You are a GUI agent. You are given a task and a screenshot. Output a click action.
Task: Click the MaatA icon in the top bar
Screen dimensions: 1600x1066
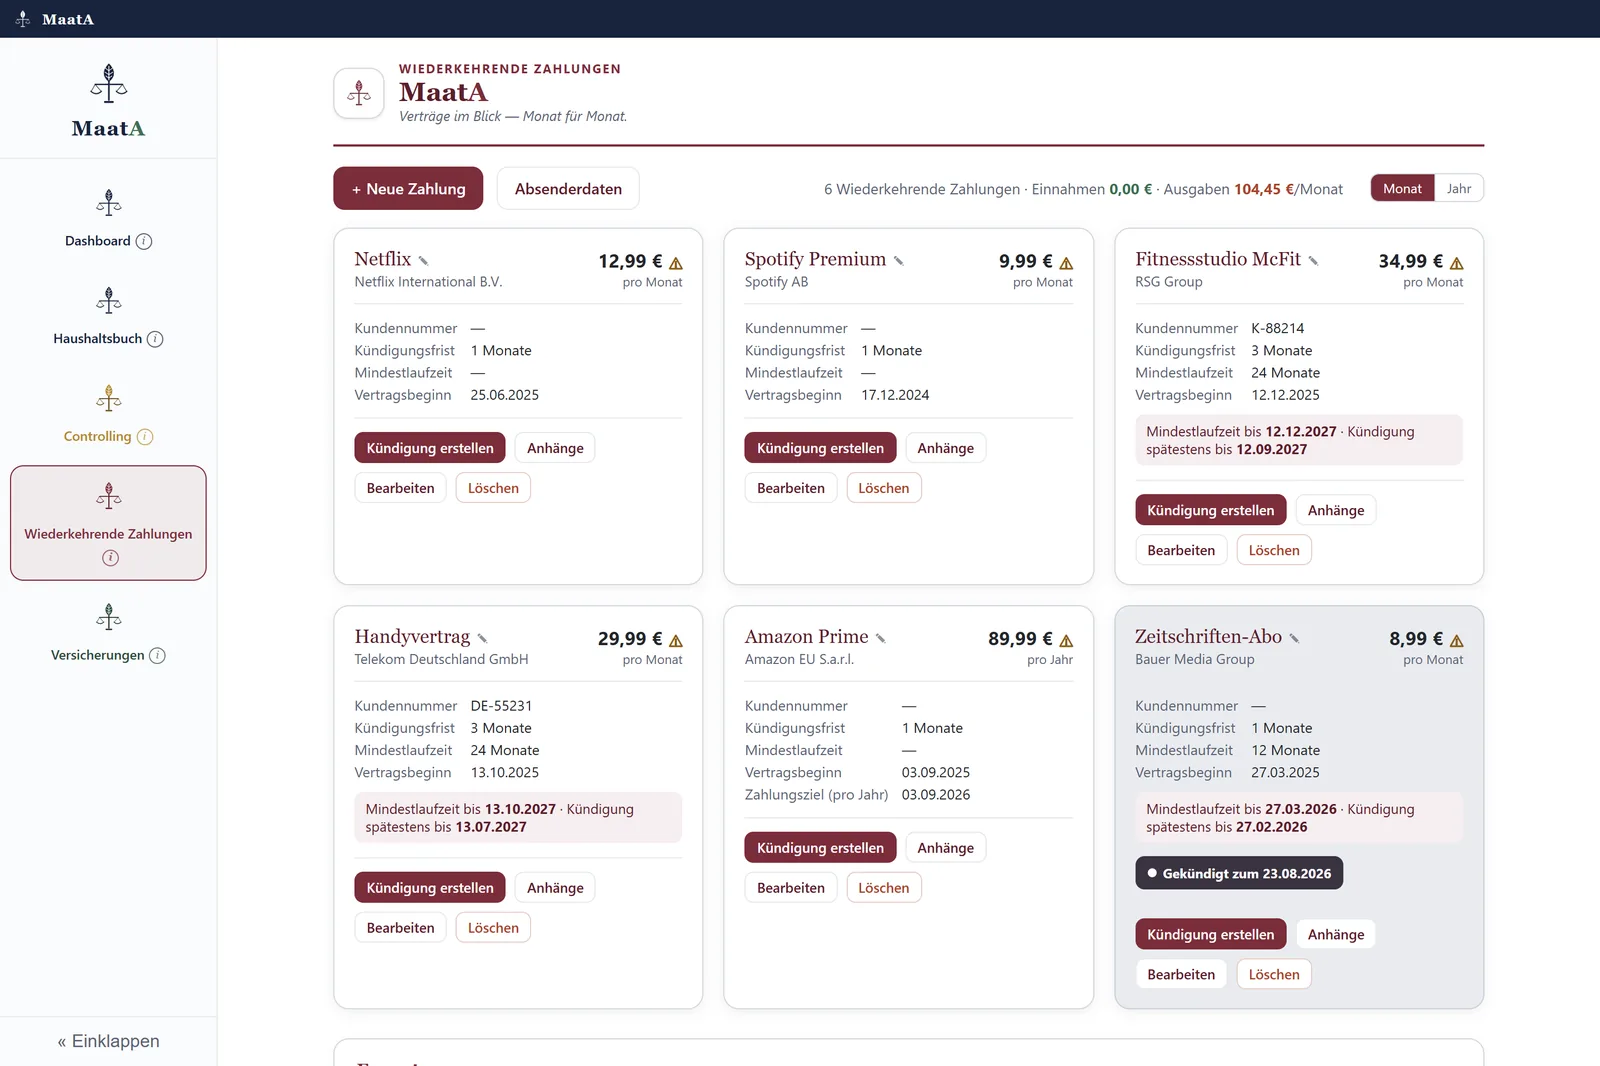[23, 19]
